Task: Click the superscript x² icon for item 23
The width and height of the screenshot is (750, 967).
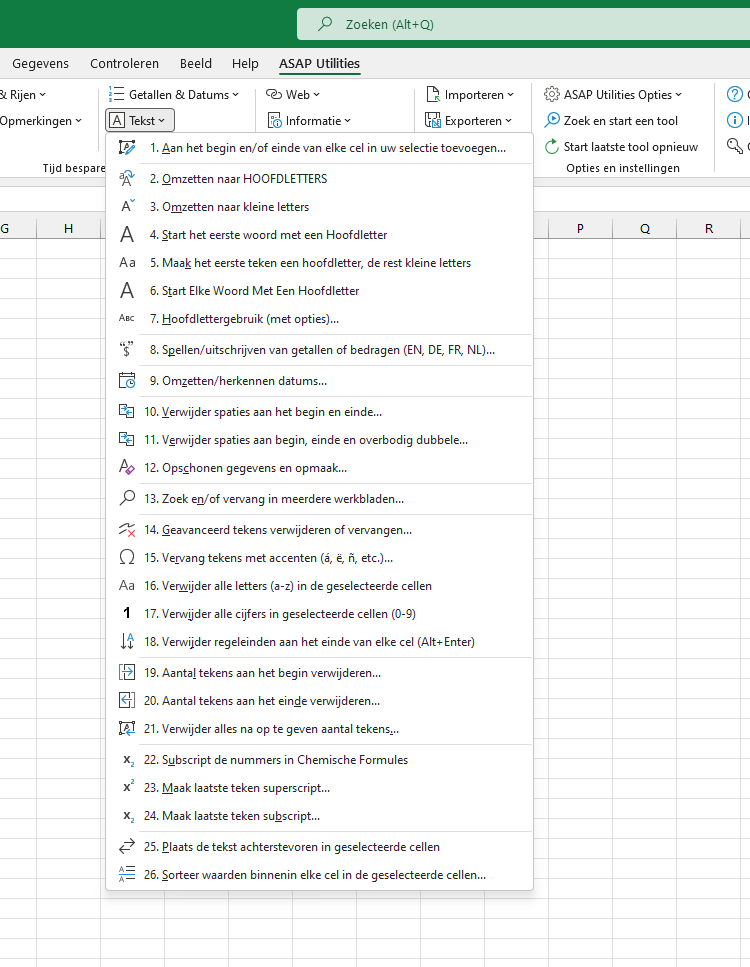Action: (128, 787)
